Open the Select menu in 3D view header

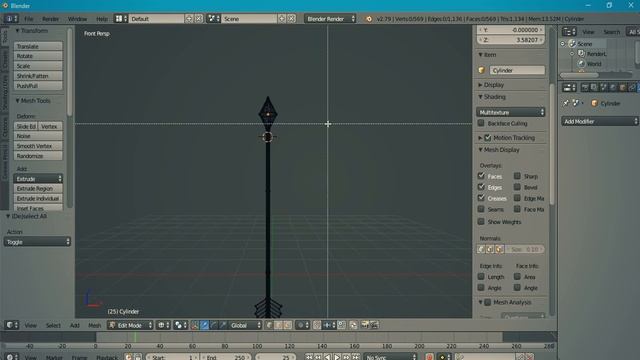[53, 325]
